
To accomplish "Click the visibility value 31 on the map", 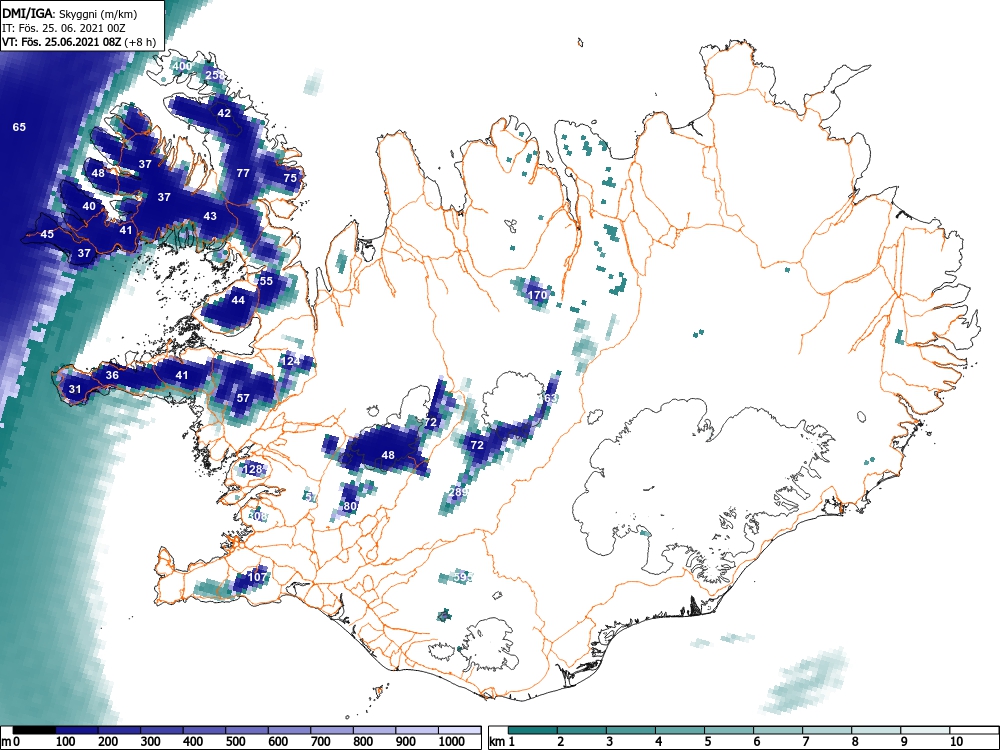I will 75,389.
